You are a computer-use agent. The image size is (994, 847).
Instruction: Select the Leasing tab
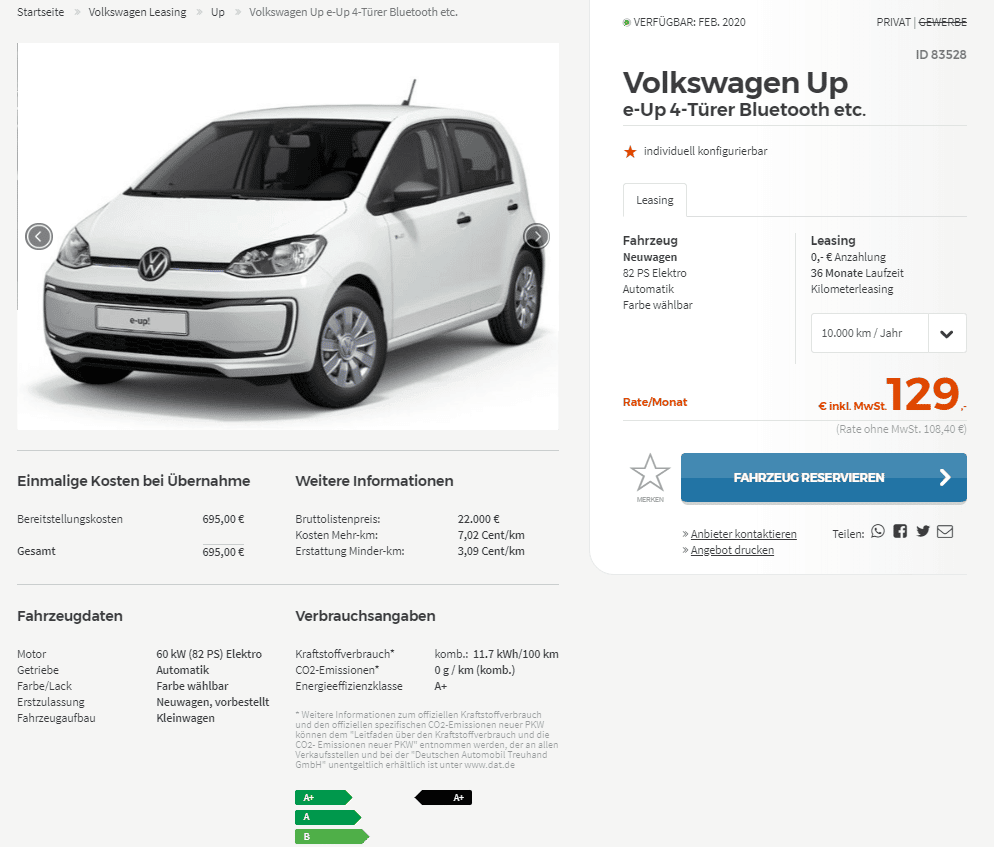coord(655,200)
